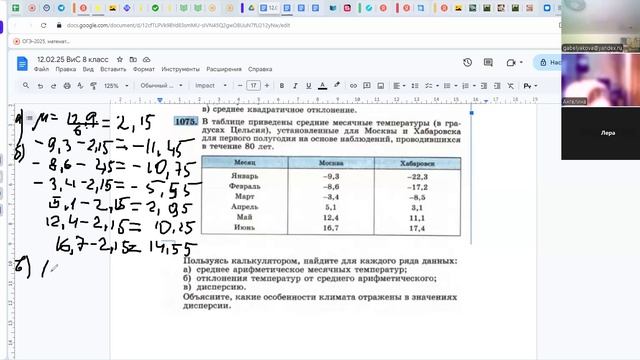Open version history clock icon

468,62
